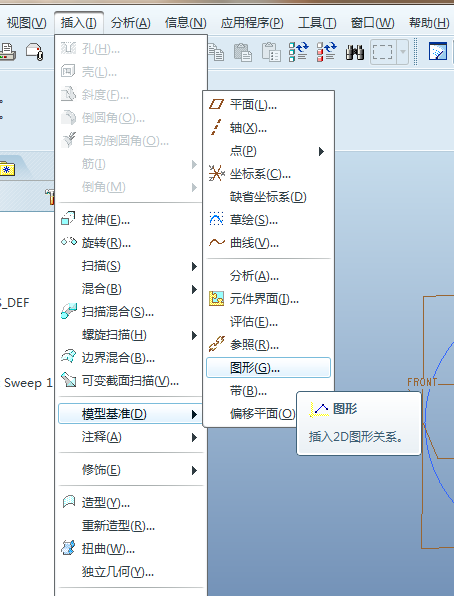Image resolution: width=454 pixels, height=596 pixels.
Task: Select 参照(R)... entry
Action: coord(268,345)
